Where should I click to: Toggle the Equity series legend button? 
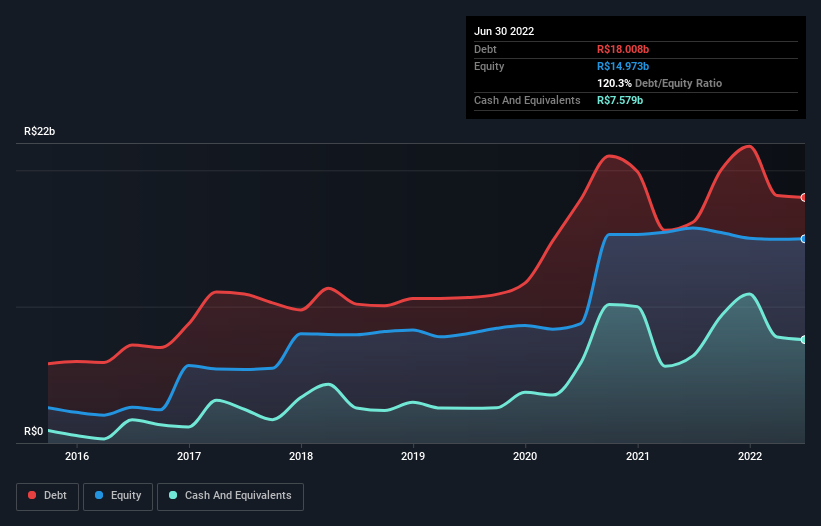pos(118,496)
